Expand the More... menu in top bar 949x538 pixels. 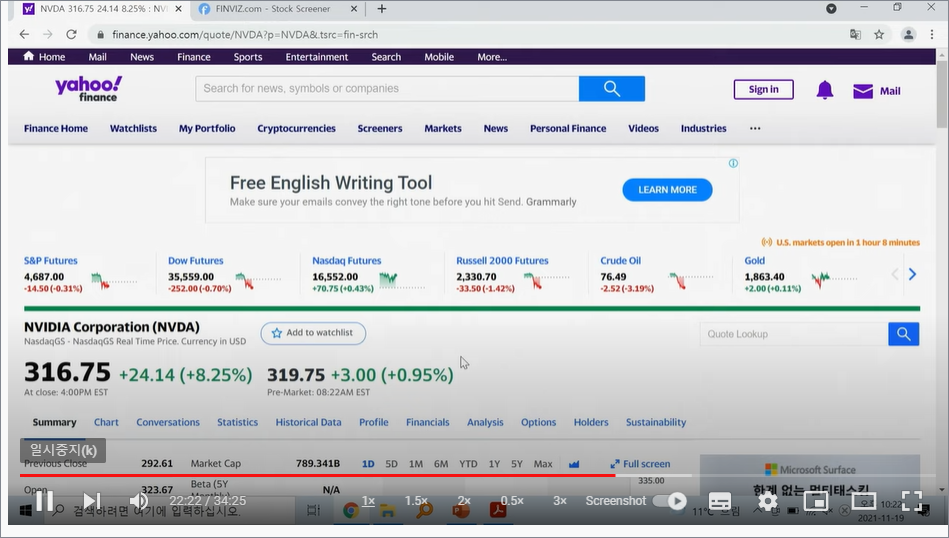pos(492,57)
